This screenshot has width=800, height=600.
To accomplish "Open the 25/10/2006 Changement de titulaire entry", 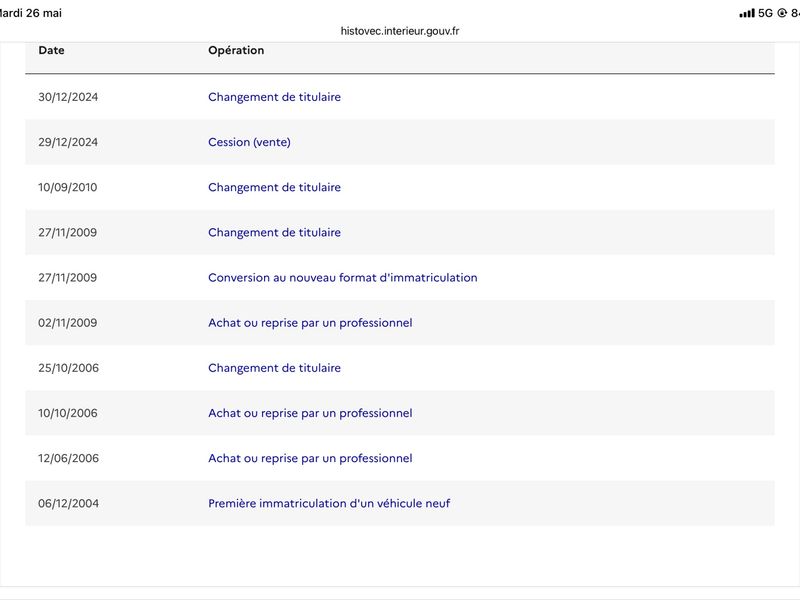I will point(274,368).
